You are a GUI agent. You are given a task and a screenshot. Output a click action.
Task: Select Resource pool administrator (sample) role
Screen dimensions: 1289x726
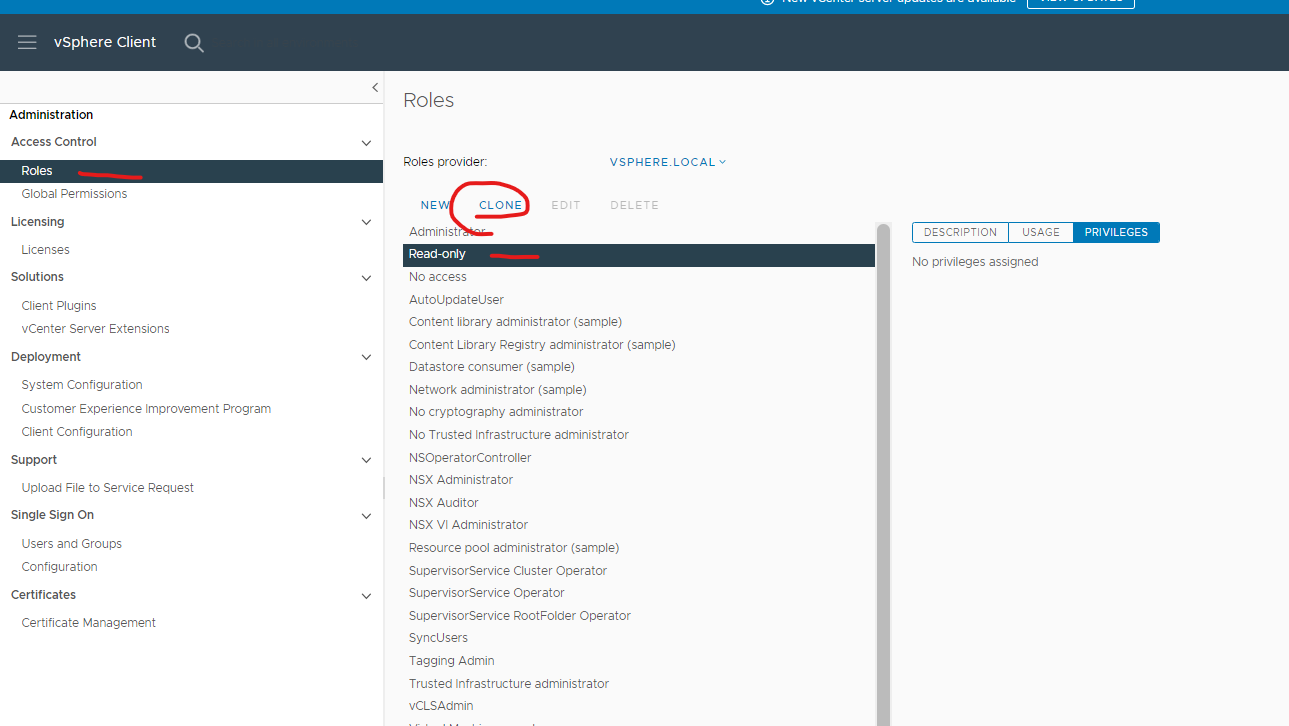(x=639, y=548)
